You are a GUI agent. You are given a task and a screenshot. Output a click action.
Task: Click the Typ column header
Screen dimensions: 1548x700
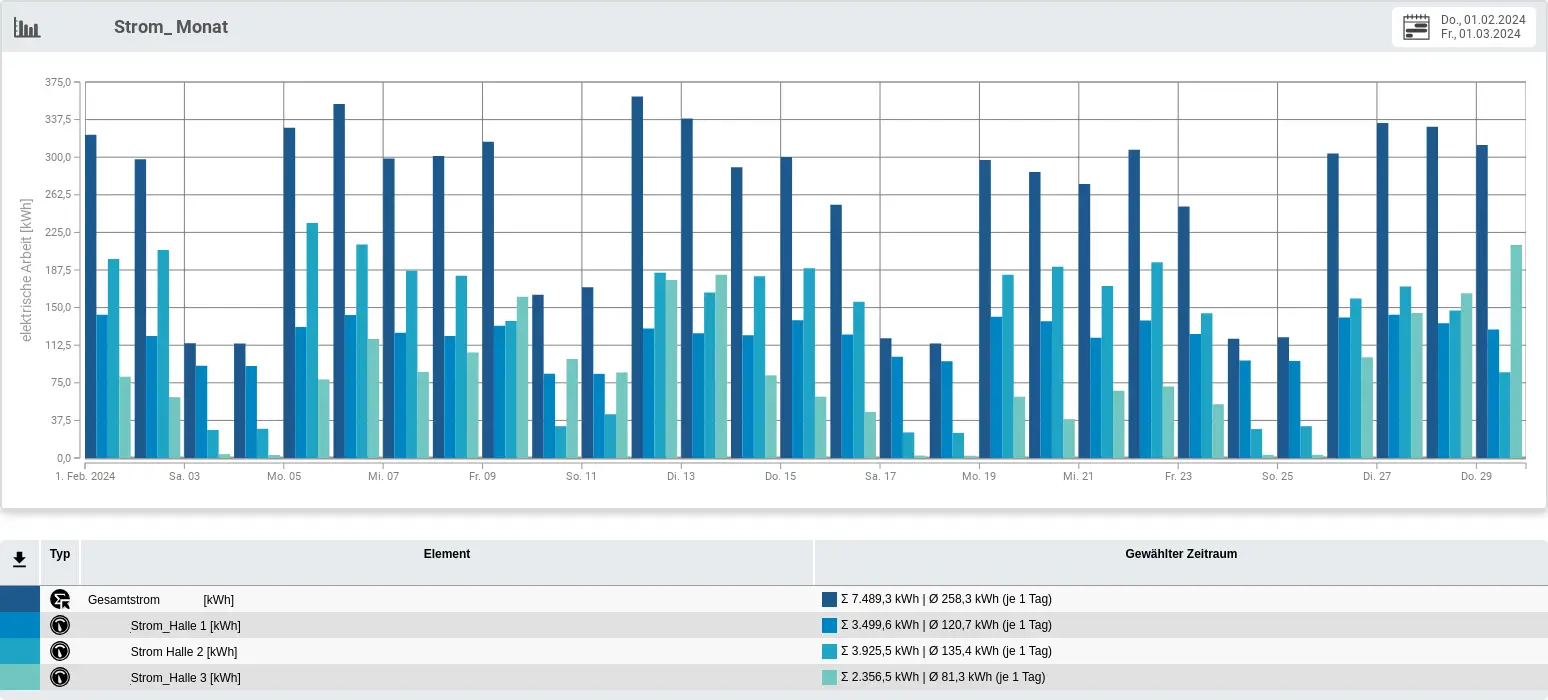pyautogui.click(x=60, y=554)
